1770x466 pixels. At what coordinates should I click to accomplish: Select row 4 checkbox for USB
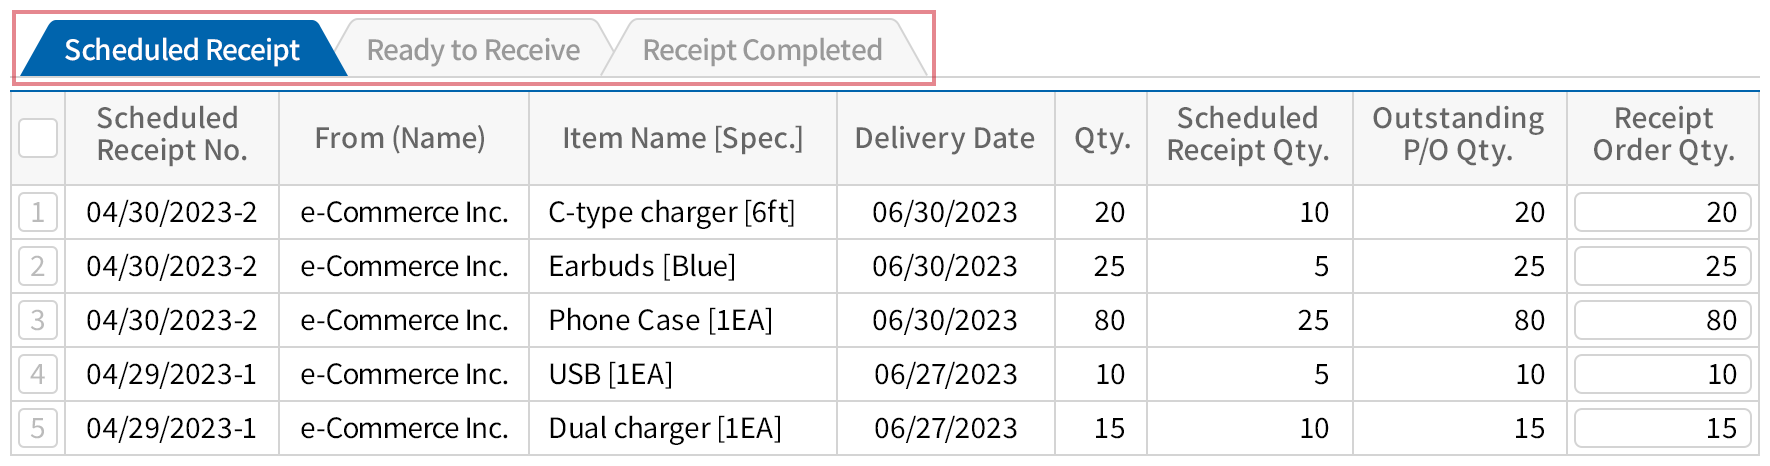[38, 374]
